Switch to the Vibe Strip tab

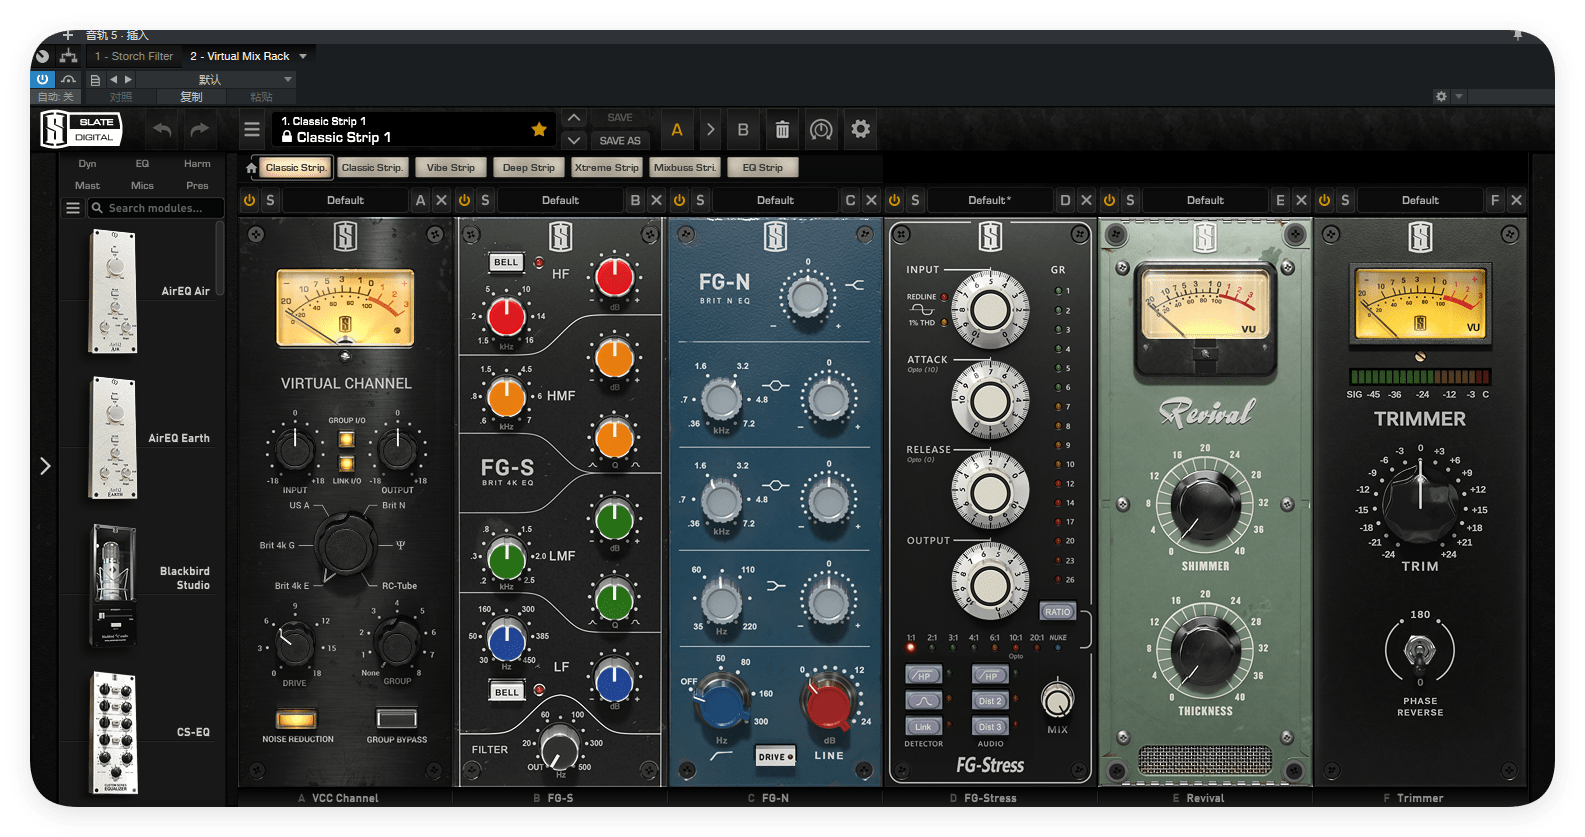tap(451, 168)
